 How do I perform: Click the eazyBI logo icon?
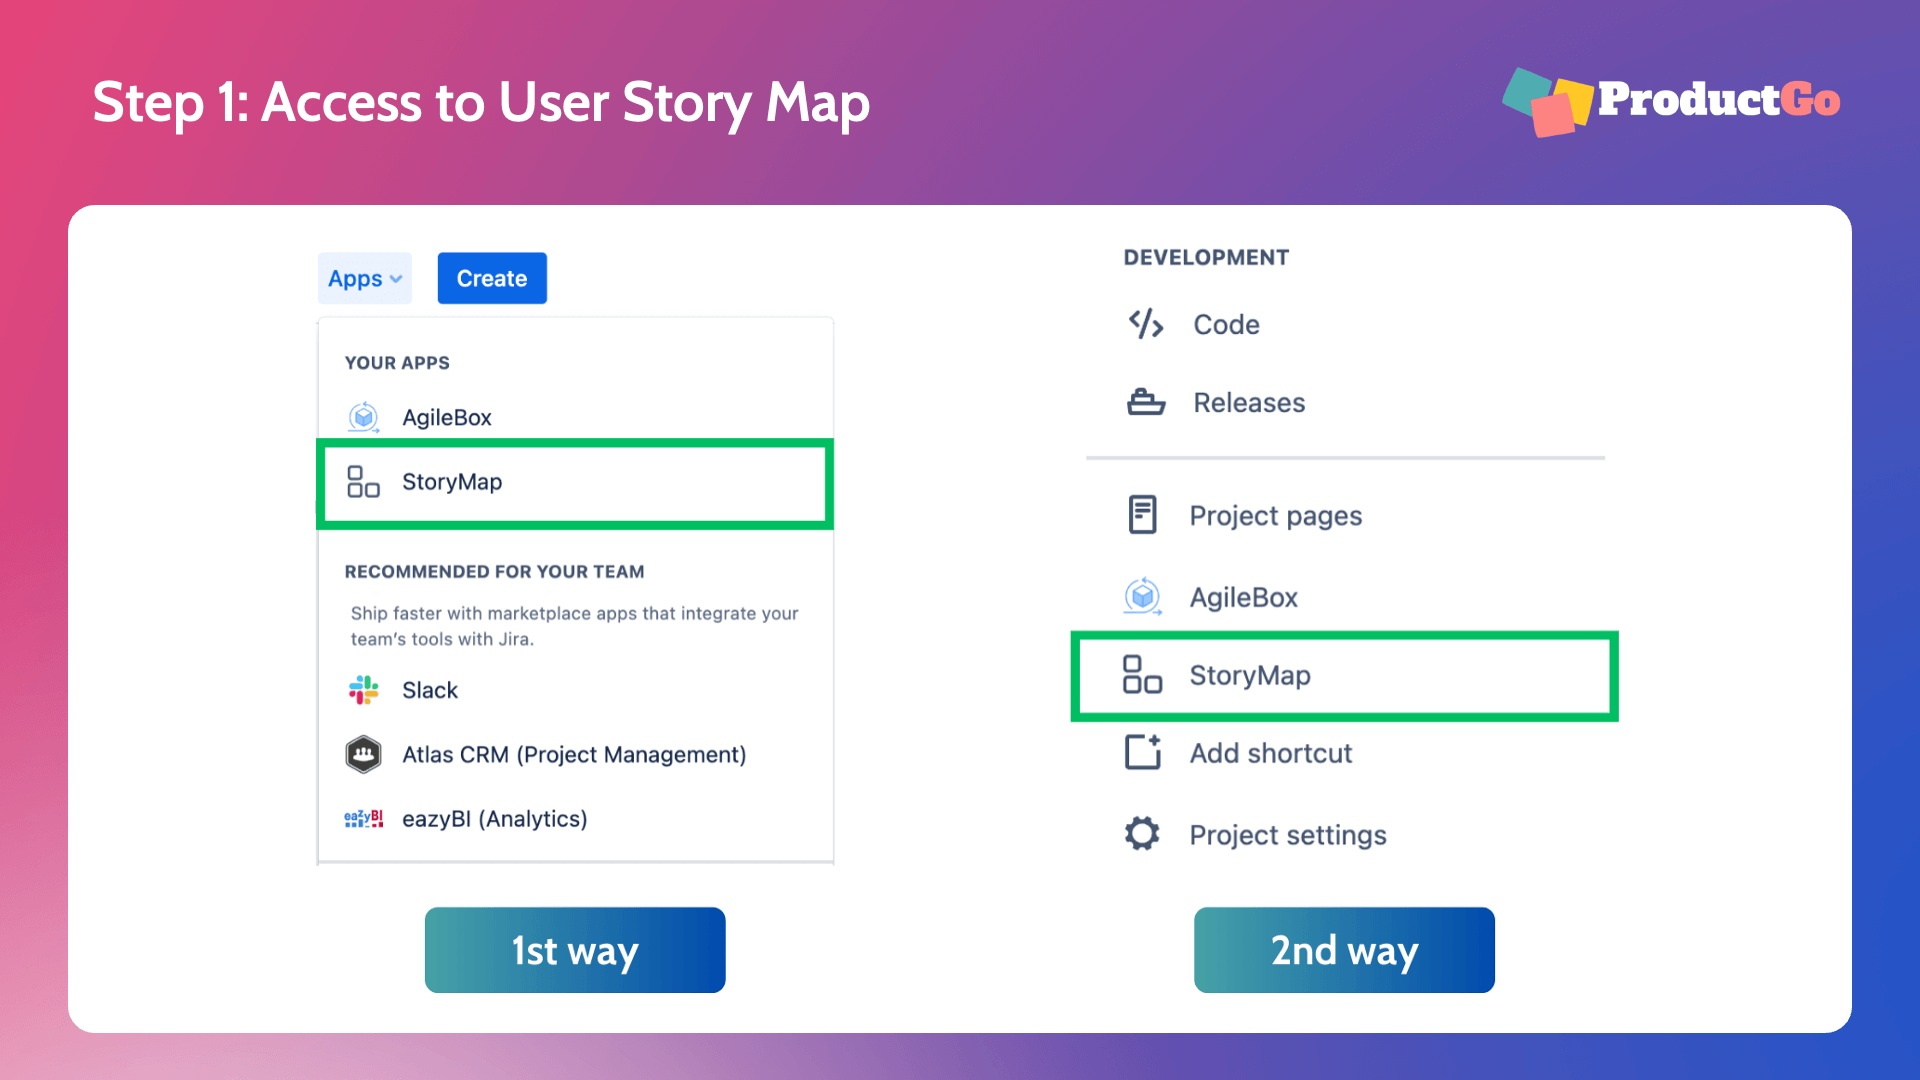tap(363, 819)
